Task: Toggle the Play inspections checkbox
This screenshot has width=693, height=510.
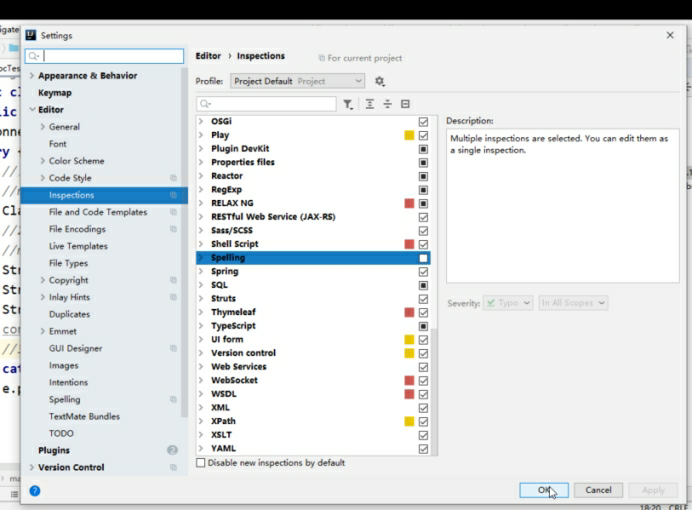Action: click(423, 135)
